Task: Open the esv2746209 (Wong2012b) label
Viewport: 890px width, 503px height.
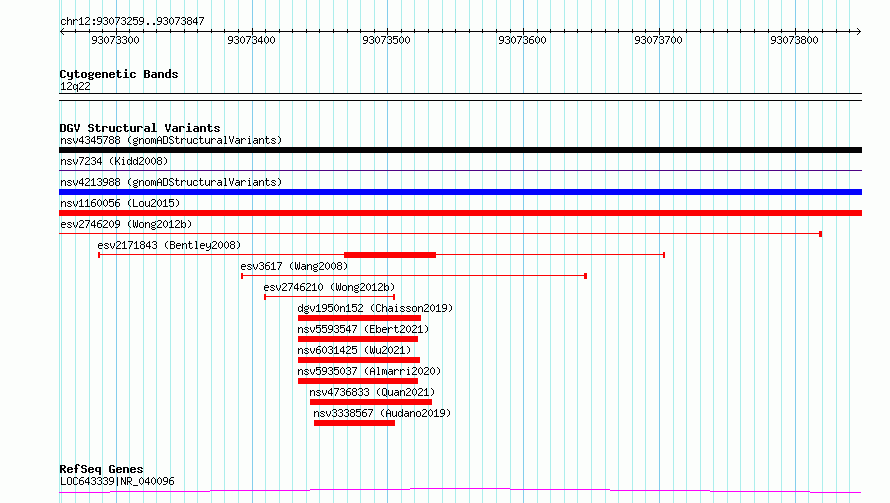Action: [126, 224]
